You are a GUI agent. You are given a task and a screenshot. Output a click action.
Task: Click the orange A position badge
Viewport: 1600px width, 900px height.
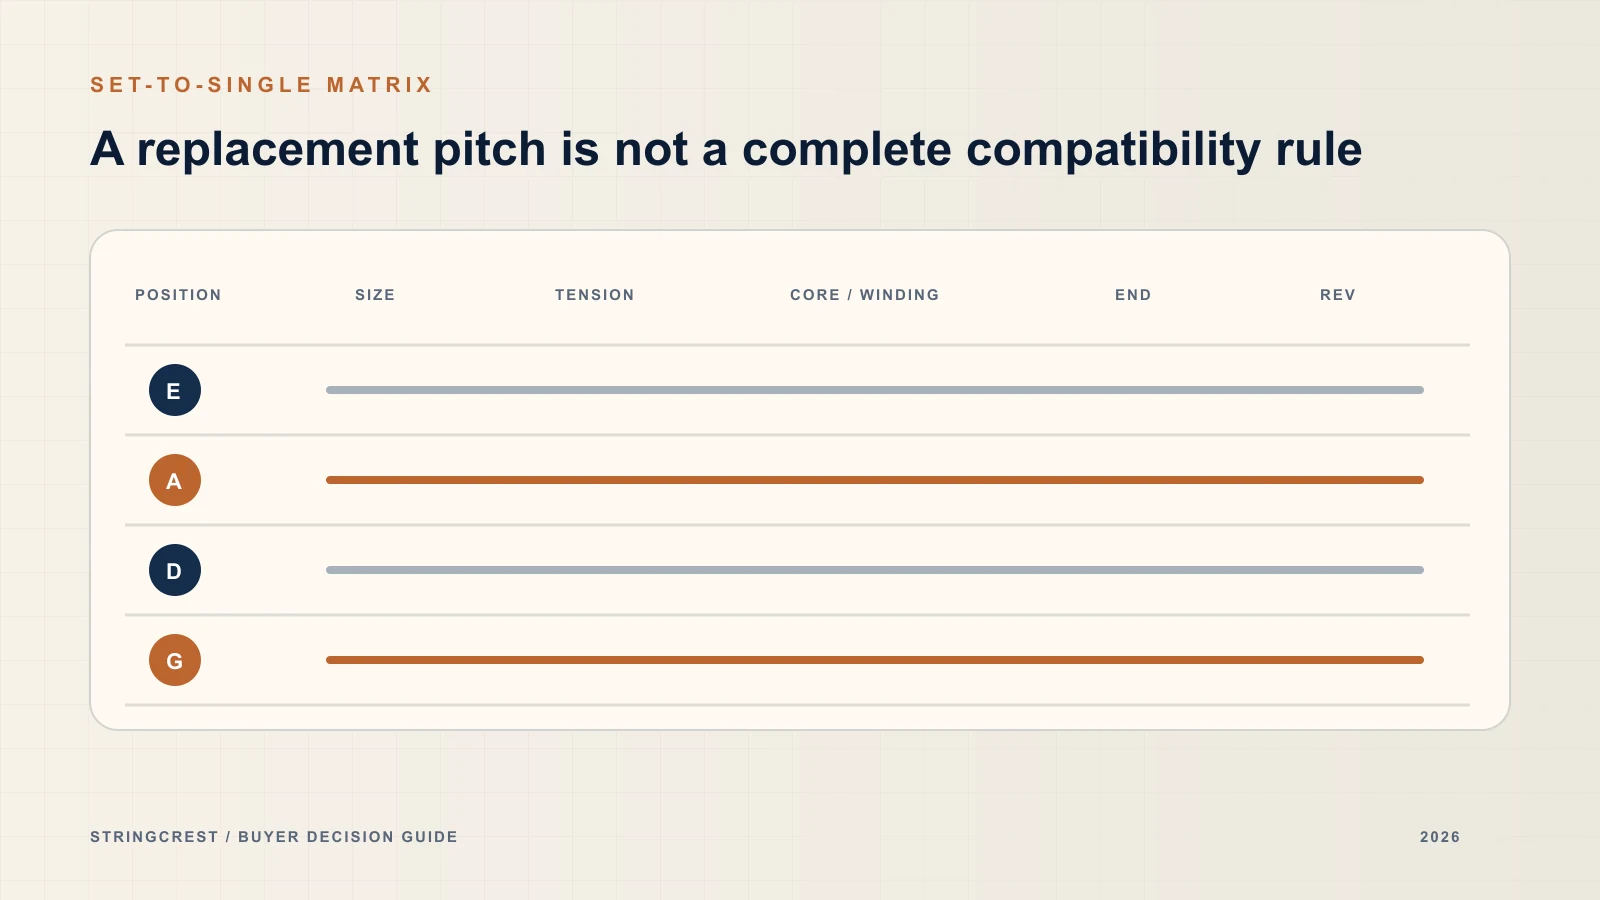point(175,480)
